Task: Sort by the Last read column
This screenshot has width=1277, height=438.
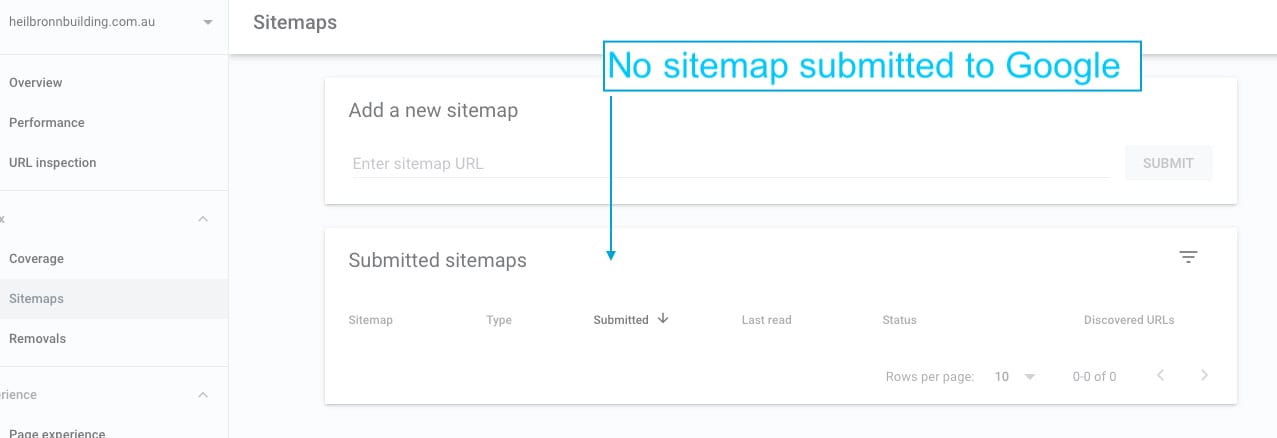Action: [766, 320]
